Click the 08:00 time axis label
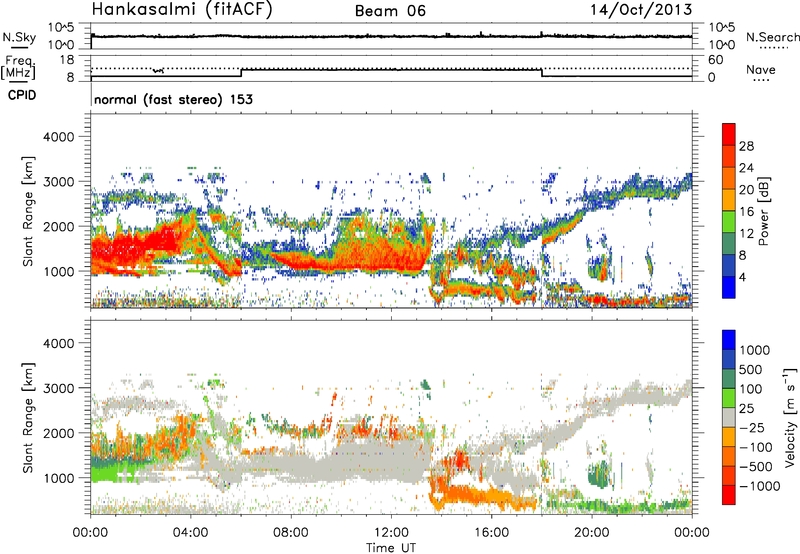Image resolution: width=800 pixels, height=554 pixels. [291, 533]
